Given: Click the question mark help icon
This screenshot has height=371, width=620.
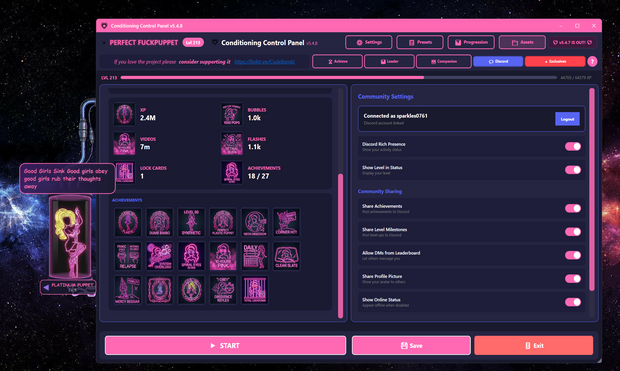Looking at the screenshot, I should coord(592,61).
